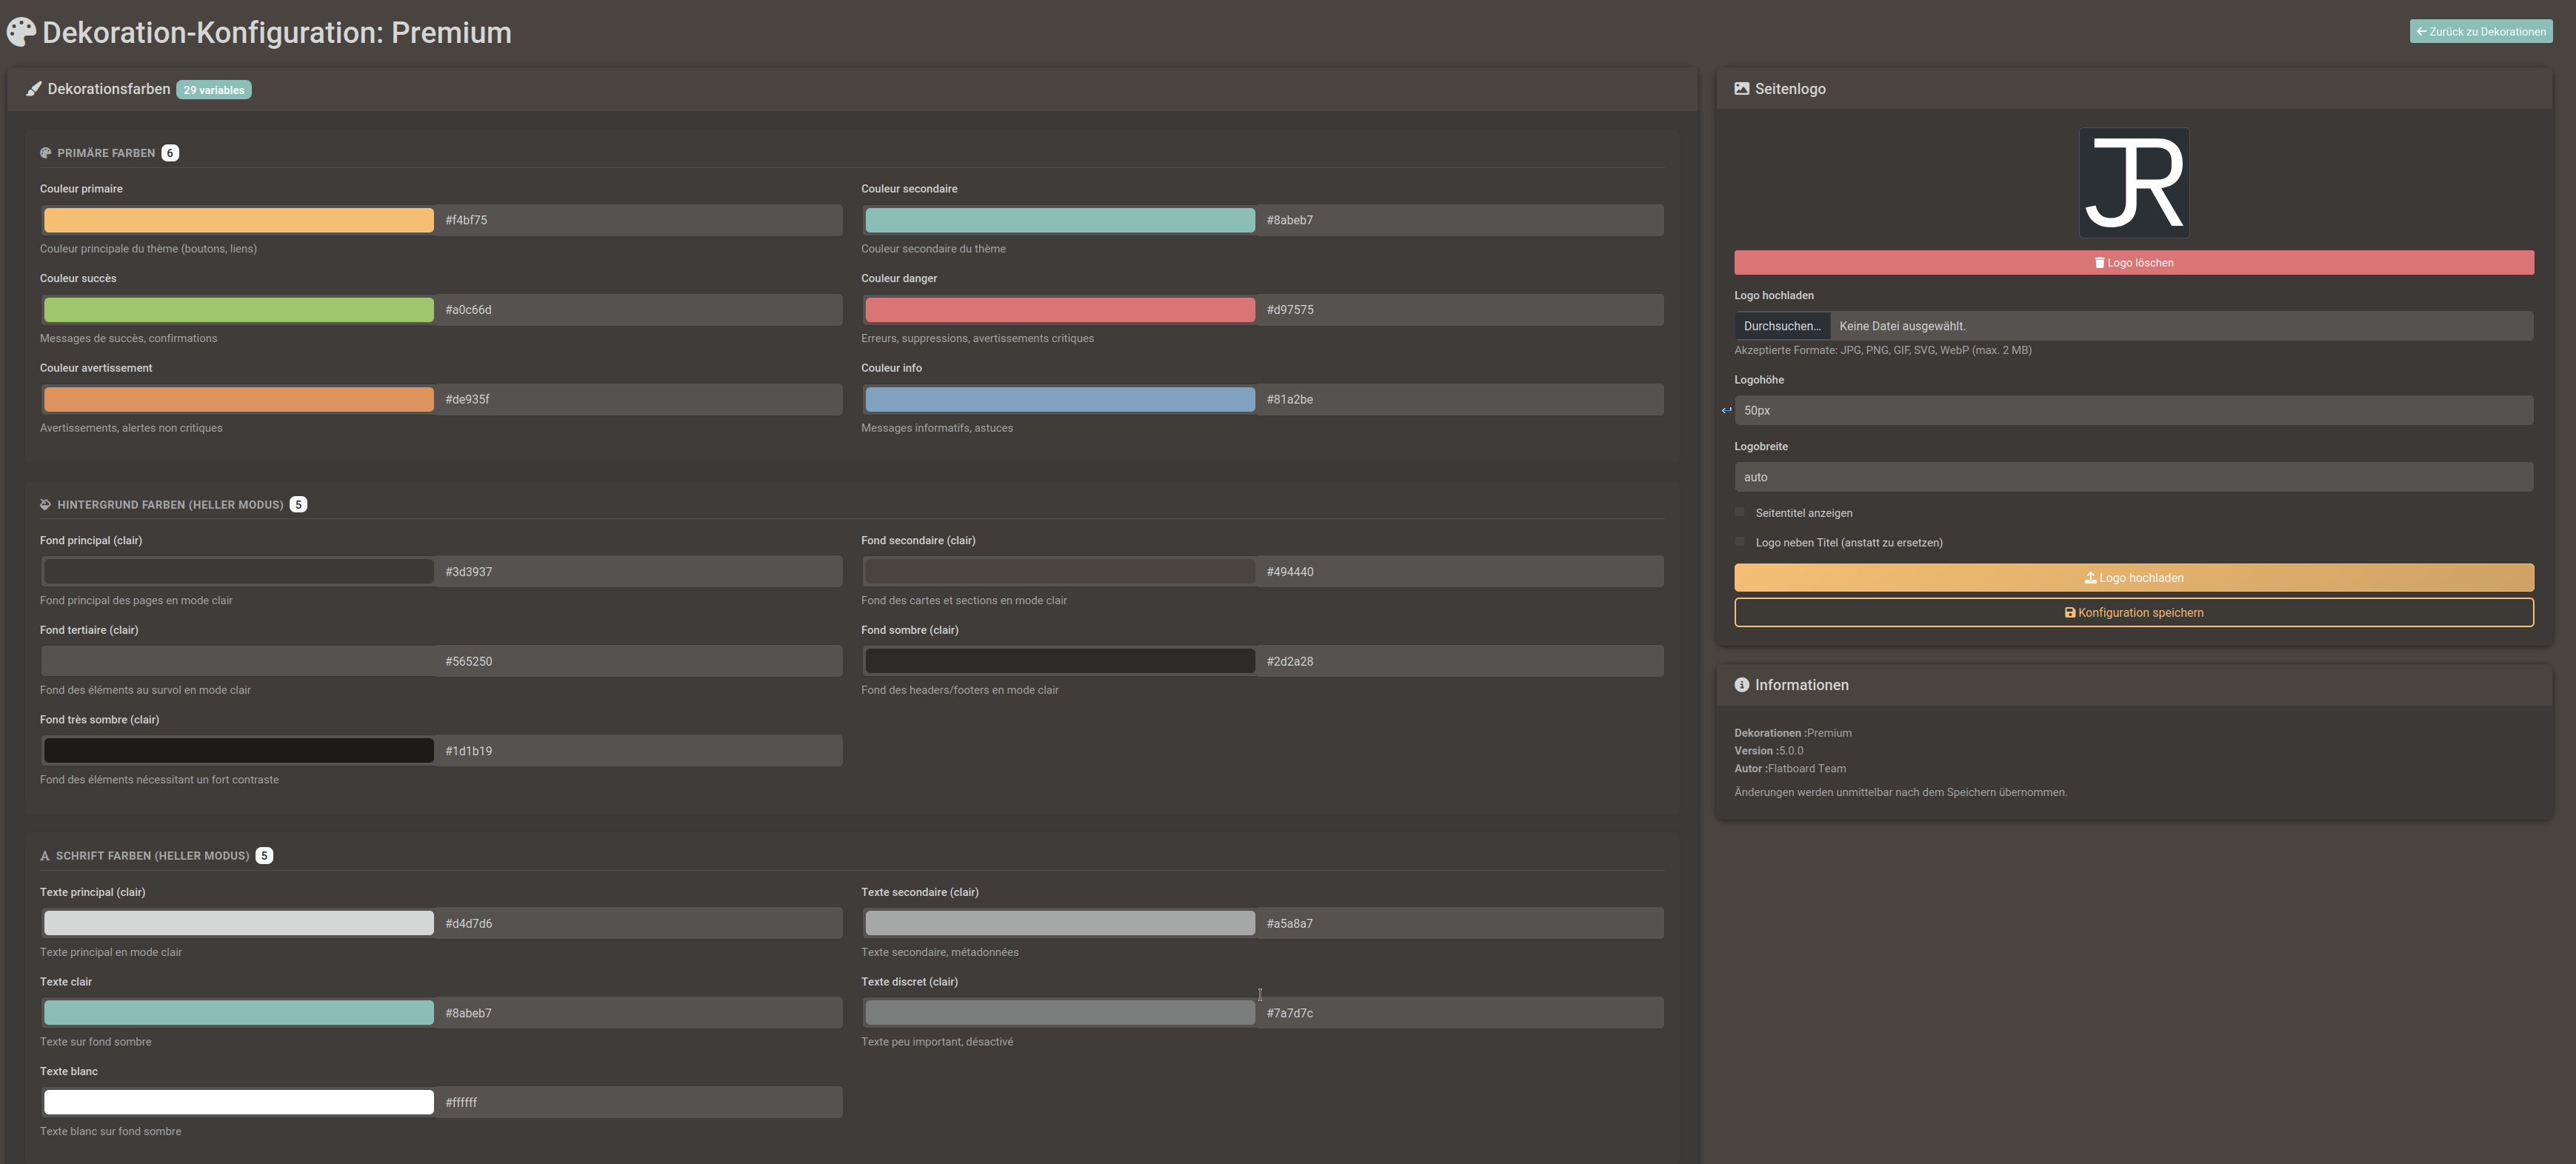Click the palette icon before Primäre Farben
Viewport: 2576px width, 1164px height.
click(x=45, y=153)
